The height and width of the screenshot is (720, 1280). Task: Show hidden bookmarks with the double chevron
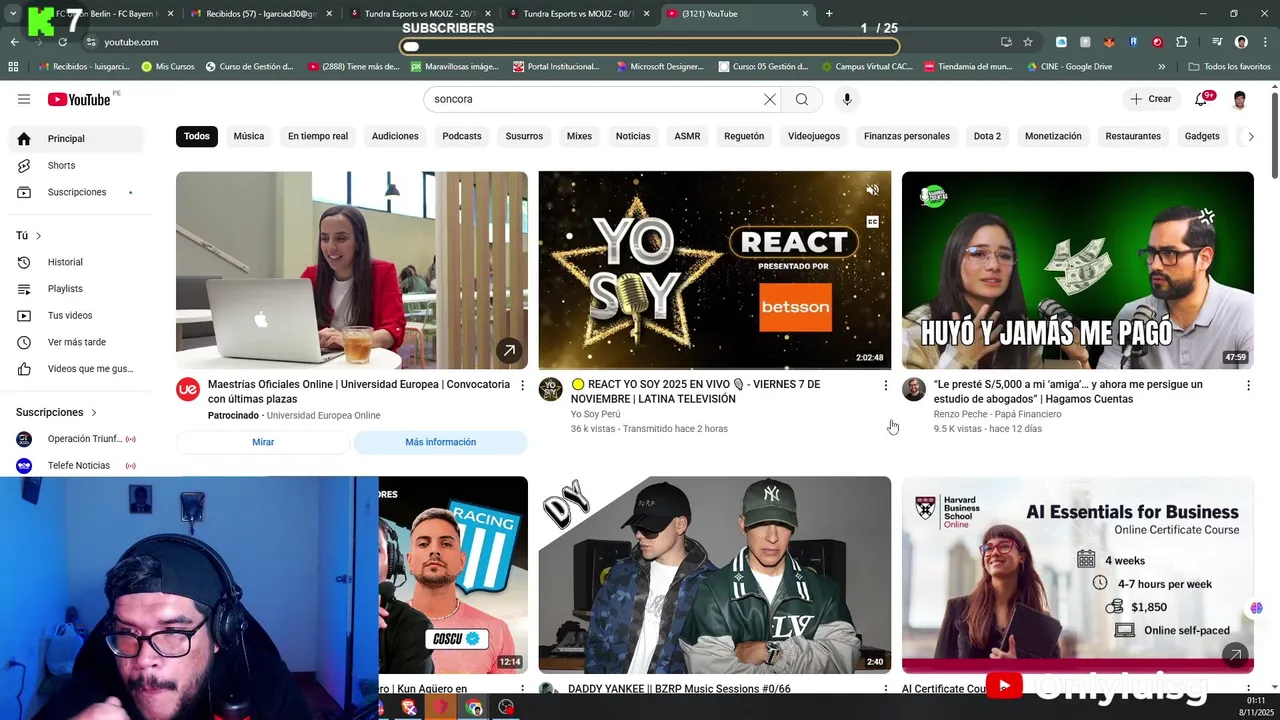(x=1161, y=67)
